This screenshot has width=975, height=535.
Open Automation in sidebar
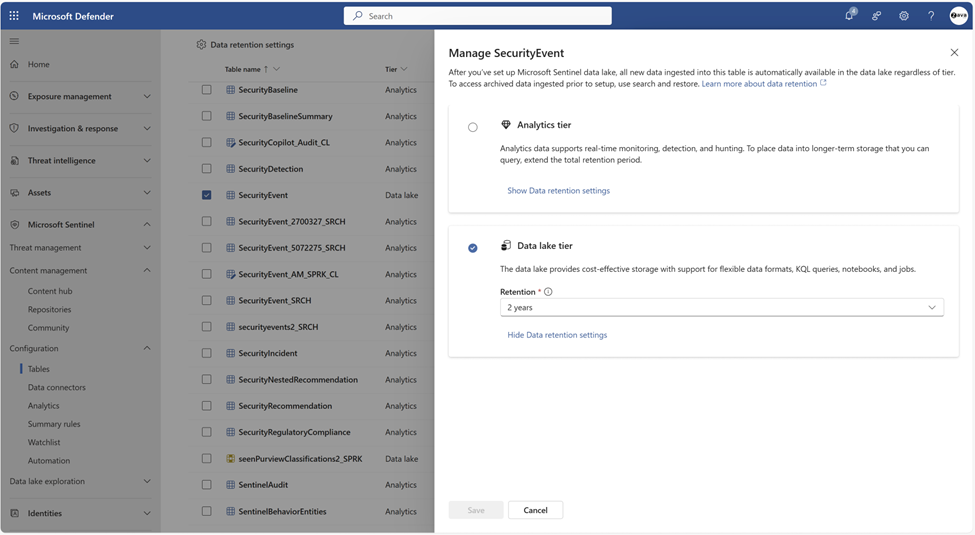click(x=49, y=460)
